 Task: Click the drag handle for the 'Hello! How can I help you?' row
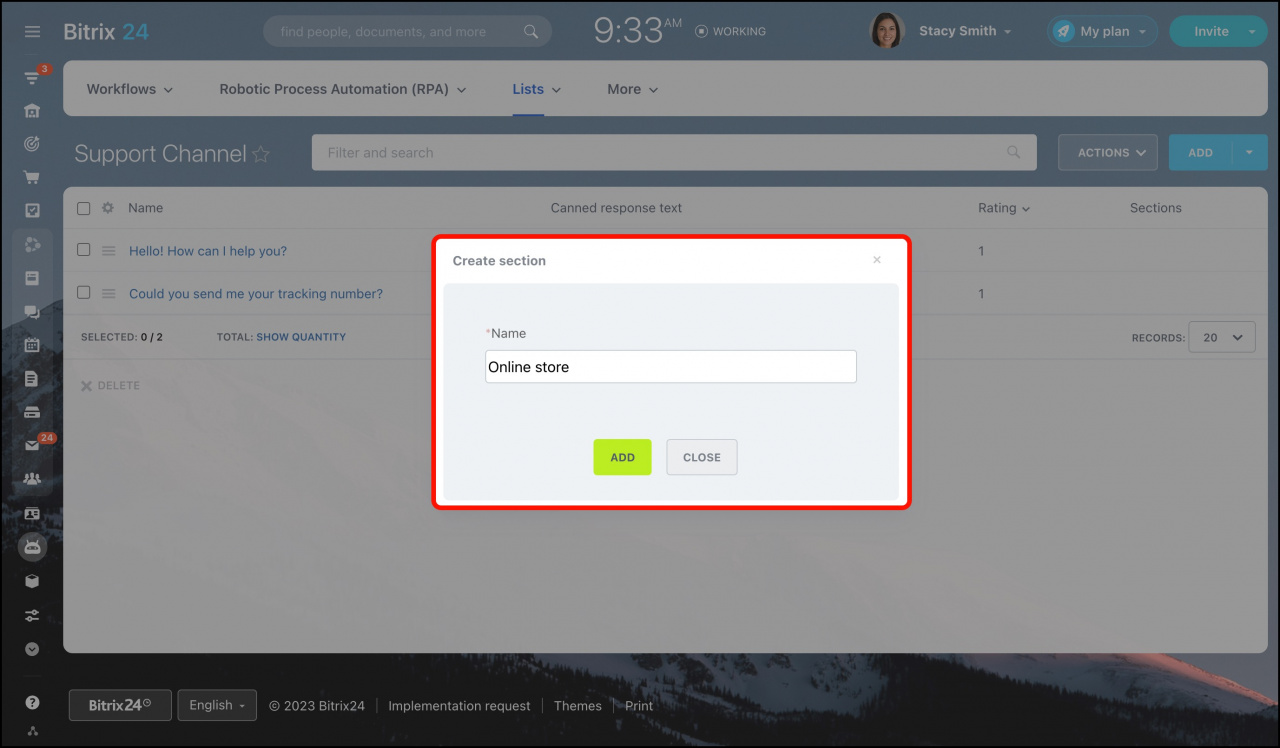click(x=109, y=251)
